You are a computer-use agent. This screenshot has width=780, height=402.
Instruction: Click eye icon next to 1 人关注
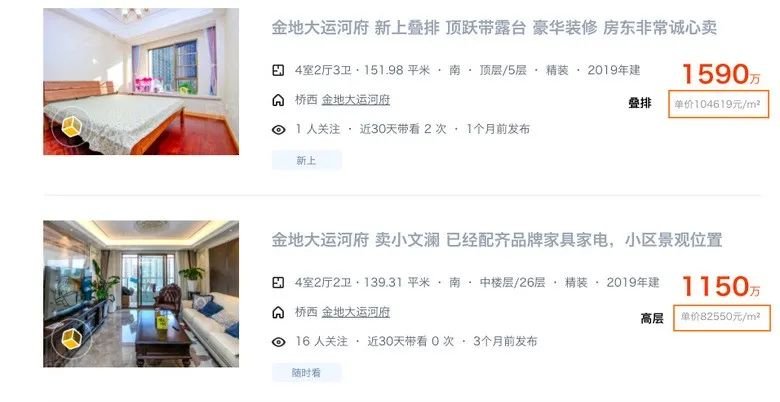coord(279,130)
